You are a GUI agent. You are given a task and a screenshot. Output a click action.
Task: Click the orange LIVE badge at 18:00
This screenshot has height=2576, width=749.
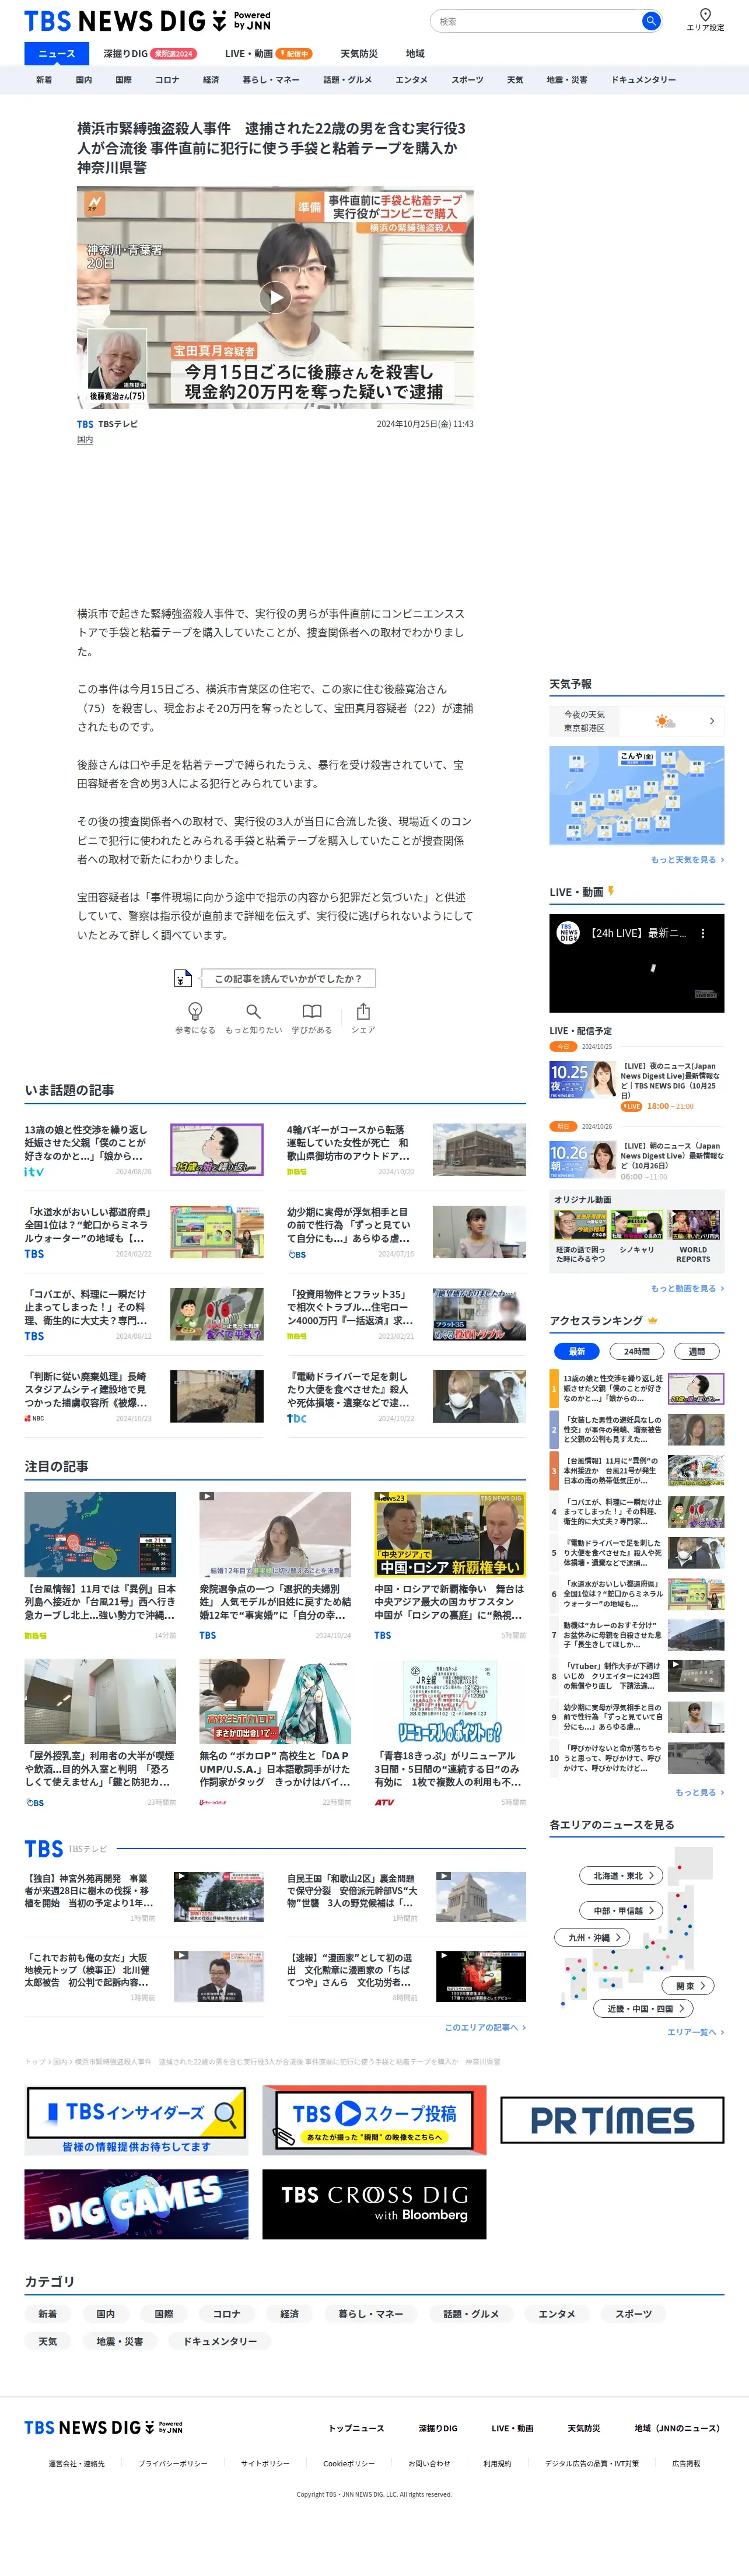631,1106
